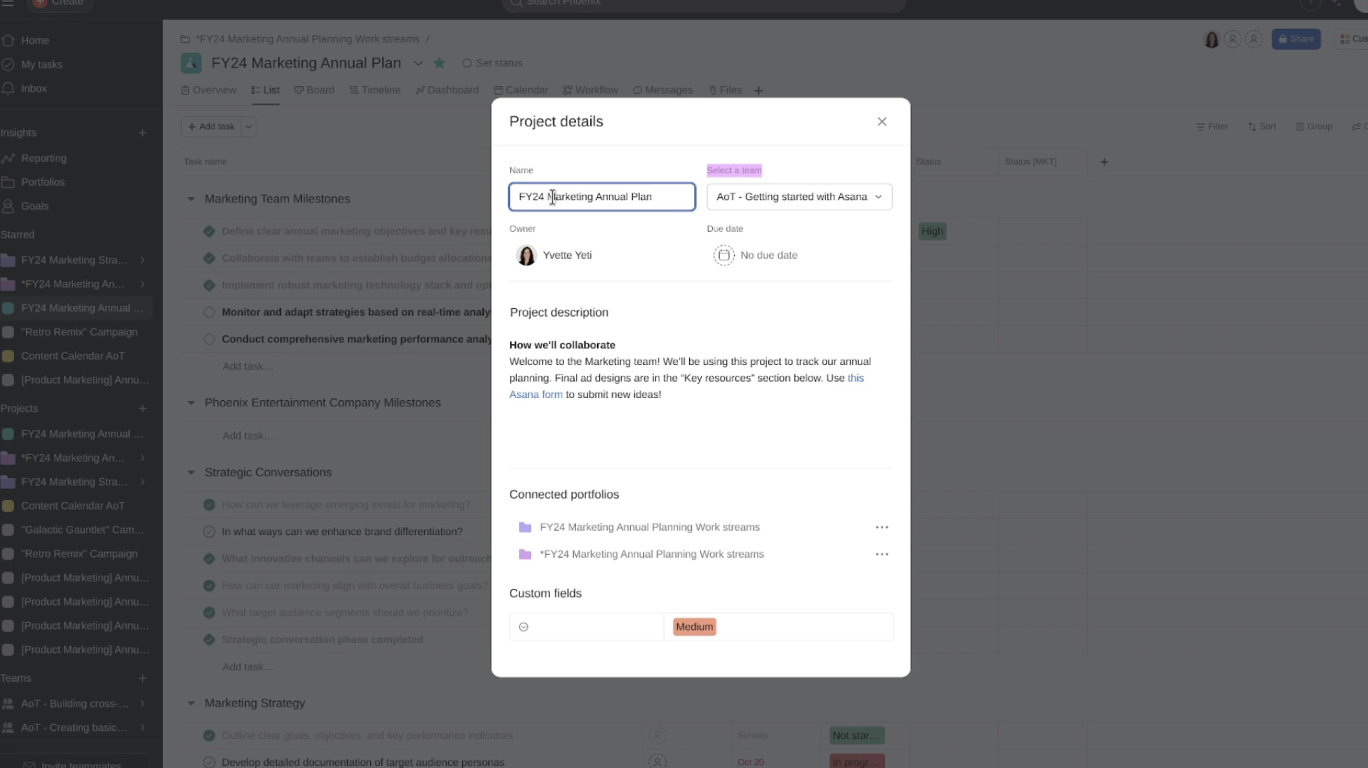Click owner Yvette Yeti avatar

click(x=526, y=255)
